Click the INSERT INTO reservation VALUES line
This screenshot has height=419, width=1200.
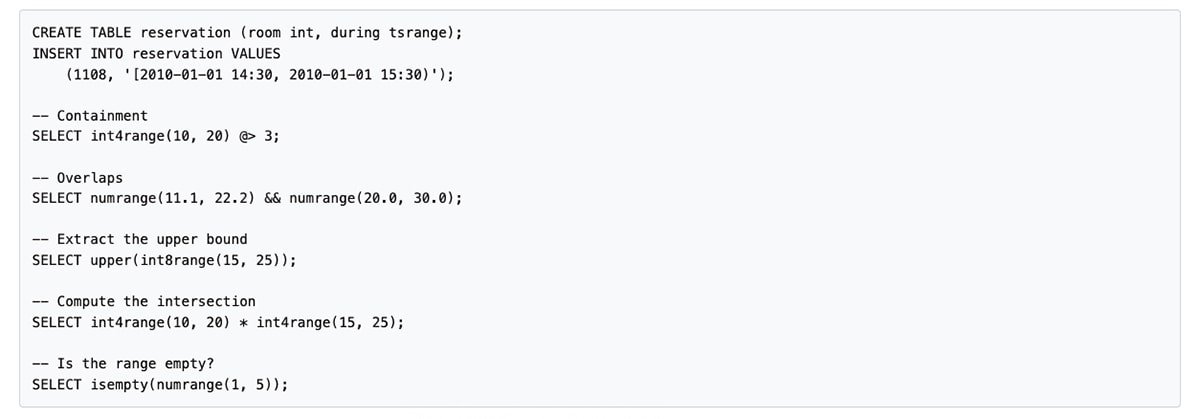pos(156,53)
